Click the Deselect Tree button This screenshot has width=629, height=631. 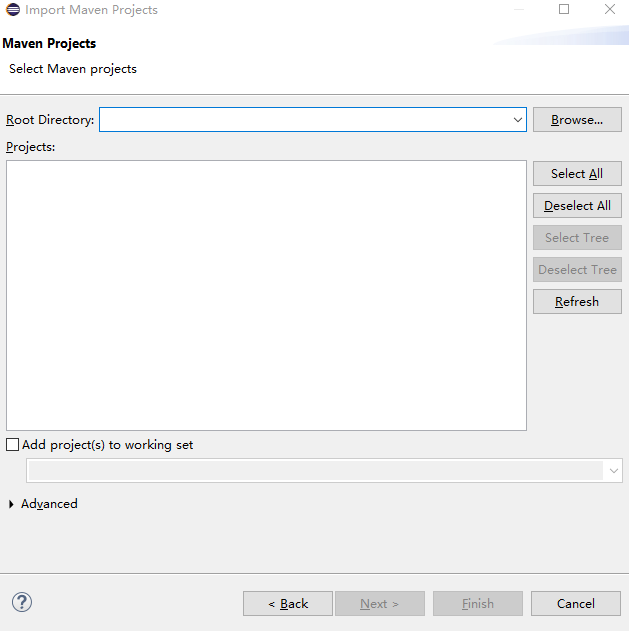click(577, 270)
